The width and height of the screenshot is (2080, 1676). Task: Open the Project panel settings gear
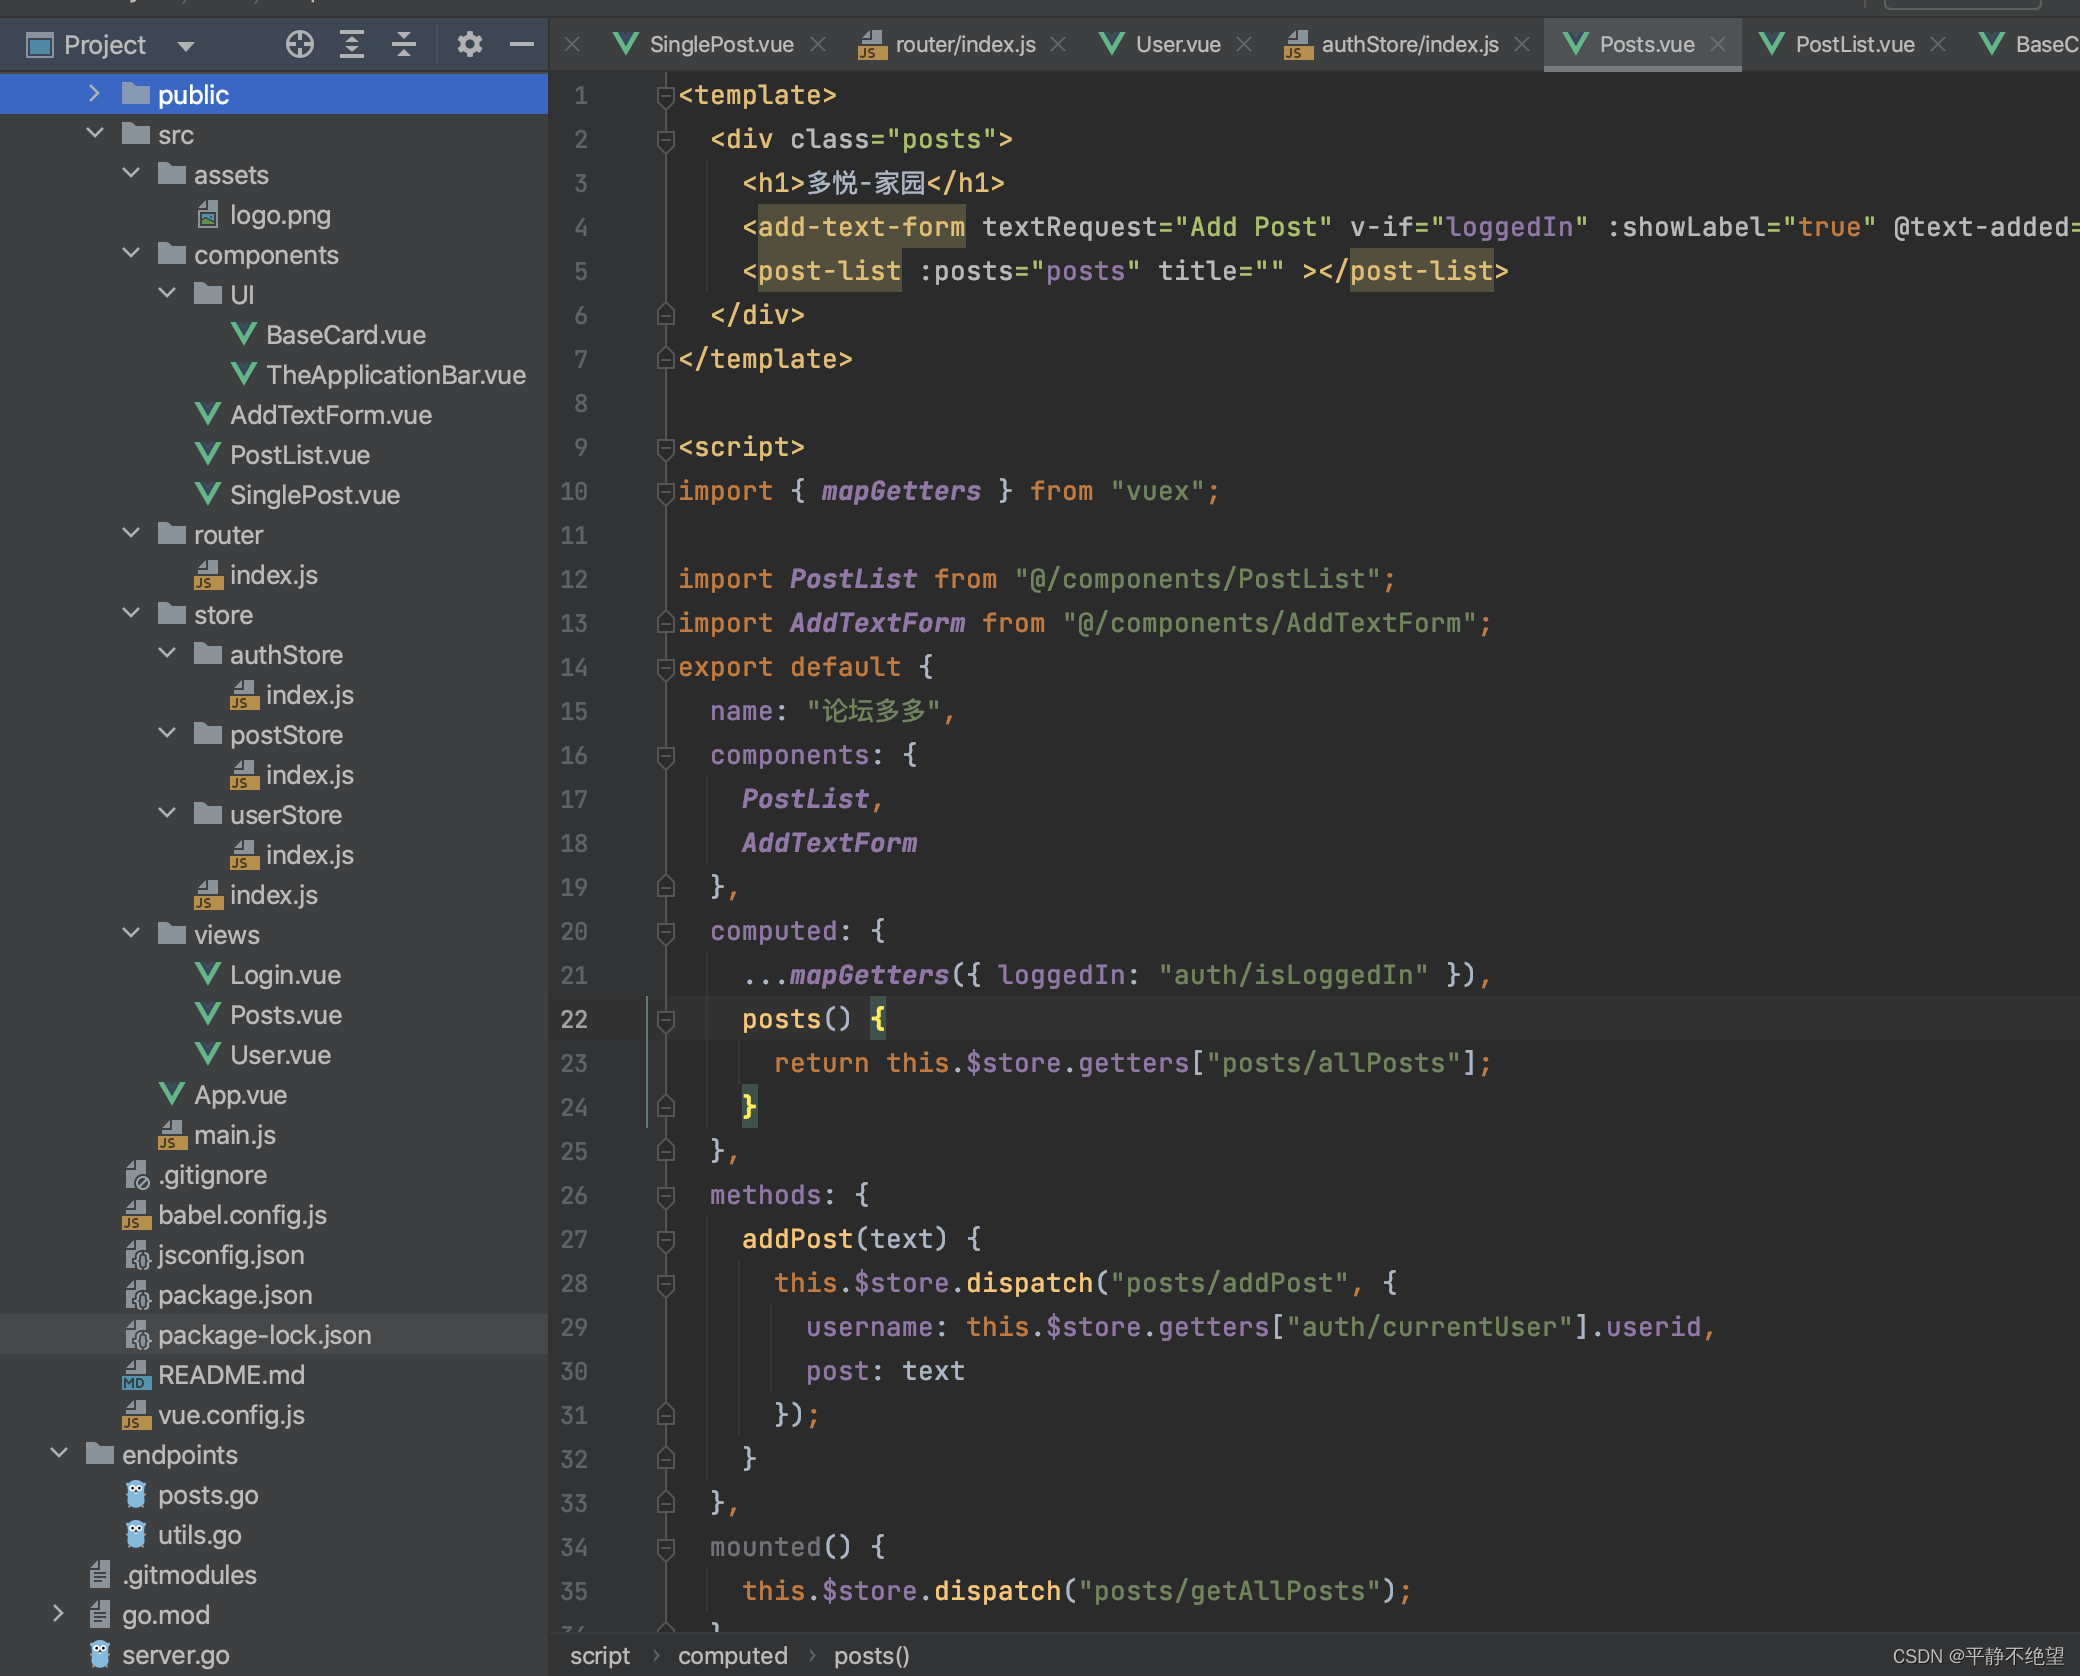click(470, 44)
